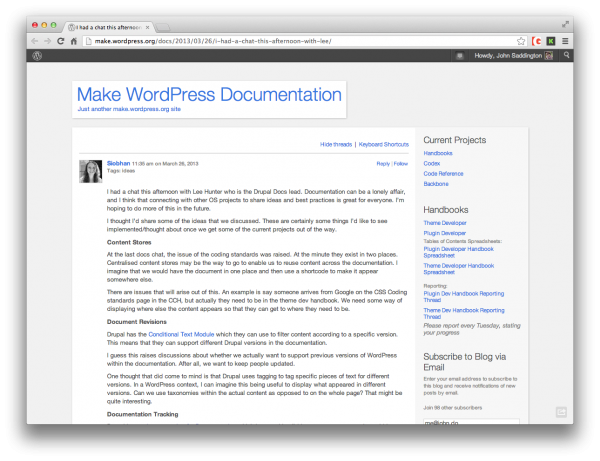Screen dimensions: 600x461
Task: Click the 'Documentation Tracking' heading text
Action: (x=142, y=414)
